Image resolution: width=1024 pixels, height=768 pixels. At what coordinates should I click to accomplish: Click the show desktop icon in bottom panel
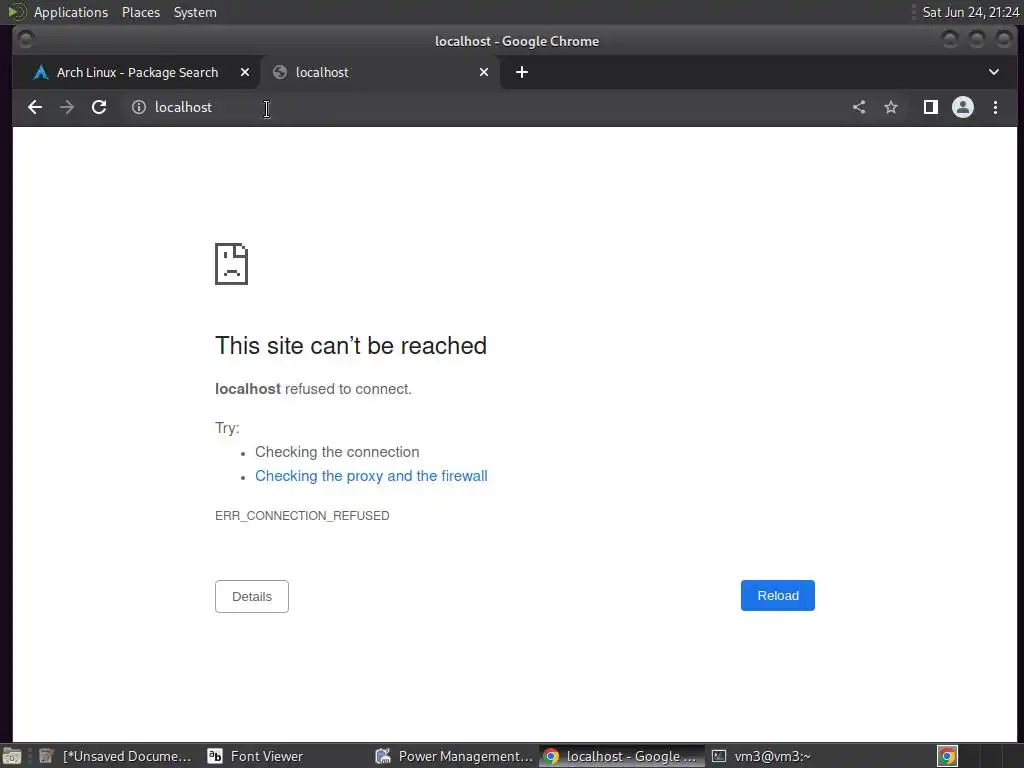12,756
